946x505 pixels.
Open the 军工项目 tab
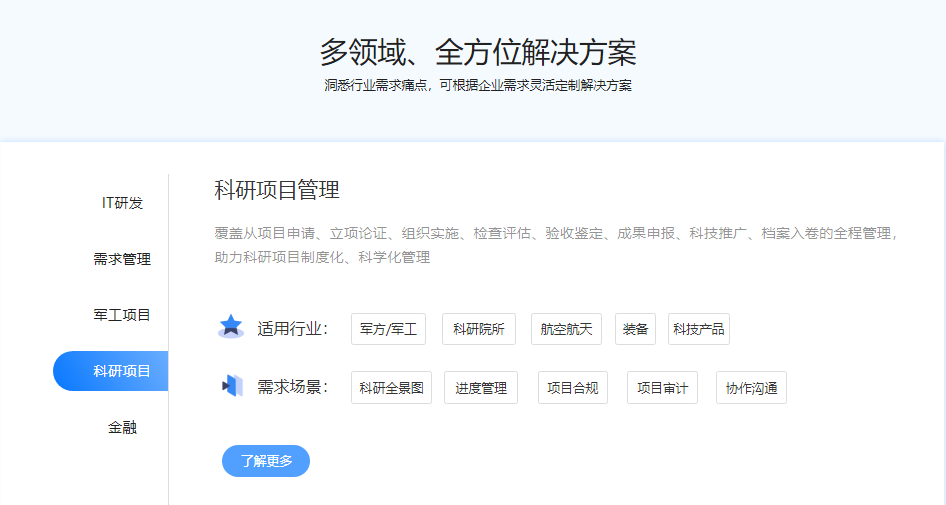pyautogui.click(x=122, y=315)
